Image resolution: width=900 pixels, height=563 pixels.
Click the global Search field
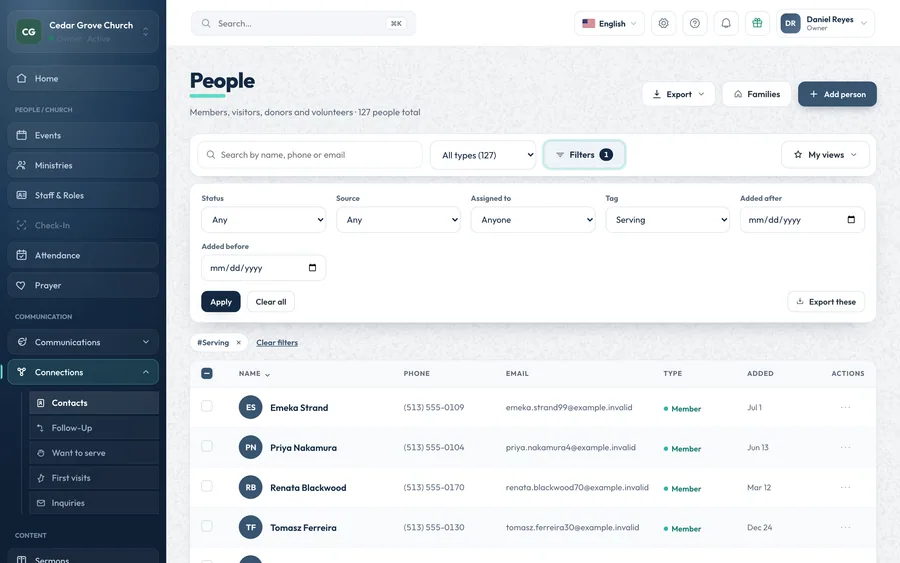303,24
